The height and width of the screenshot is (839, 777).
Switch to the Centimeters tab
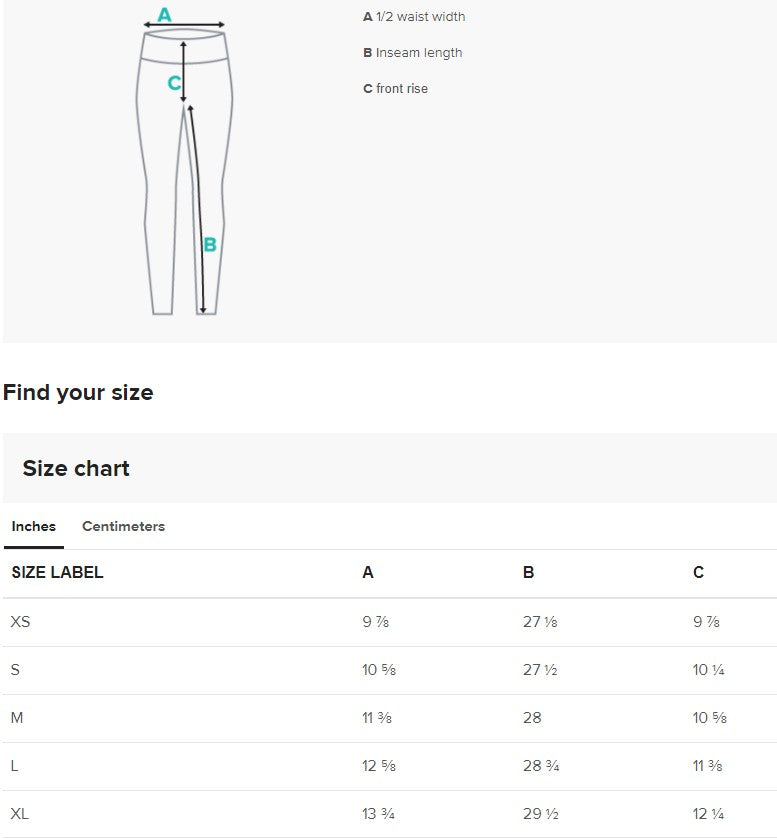[123, 526]
